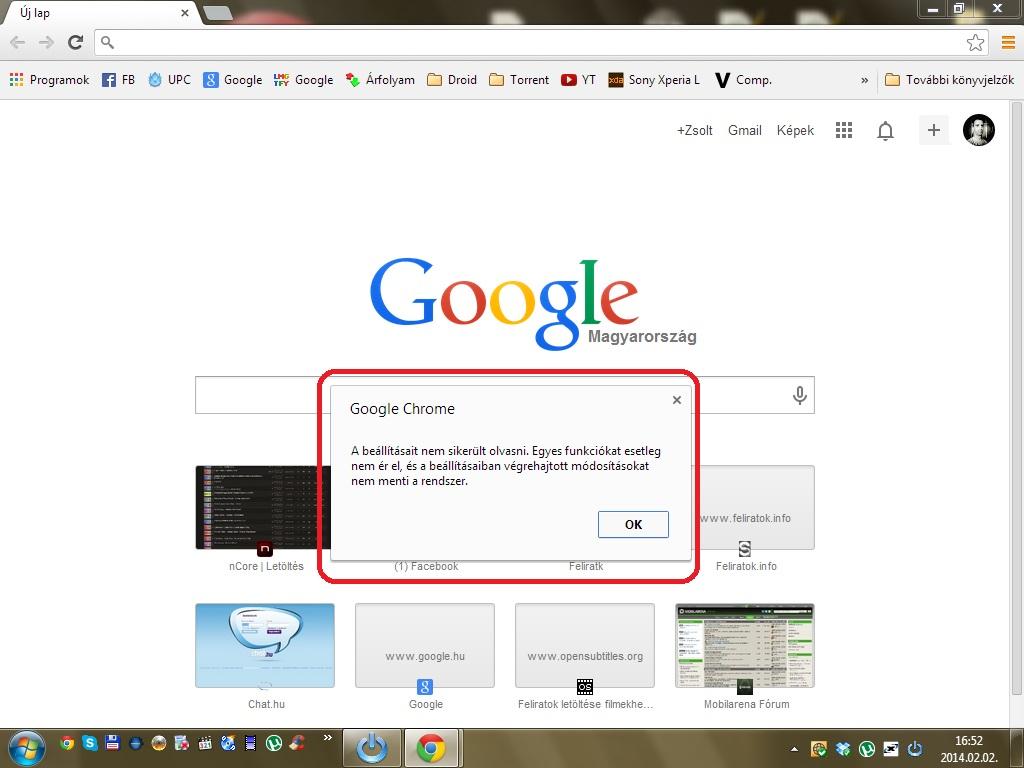
Task: Switch to the Új lap tab
Action: 98,13
